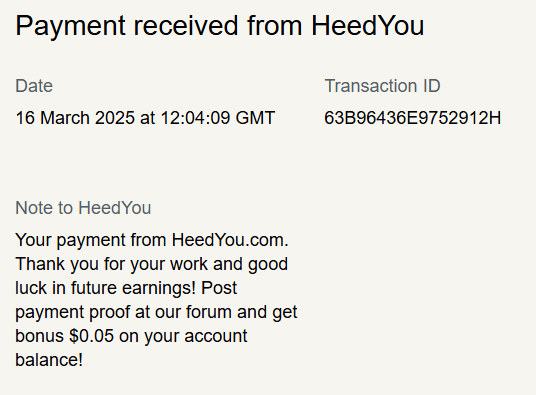Click the 12:04:09 GMT timestamp
Screen dimensions: 536x395
point(218,118)
